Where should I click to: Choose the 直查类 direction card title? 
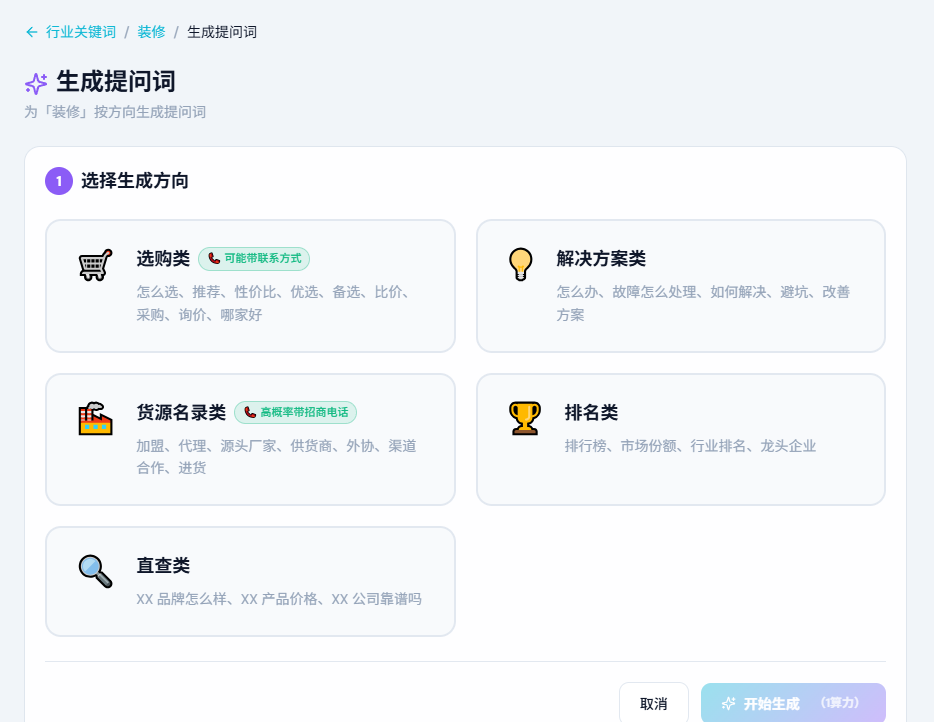163,565
